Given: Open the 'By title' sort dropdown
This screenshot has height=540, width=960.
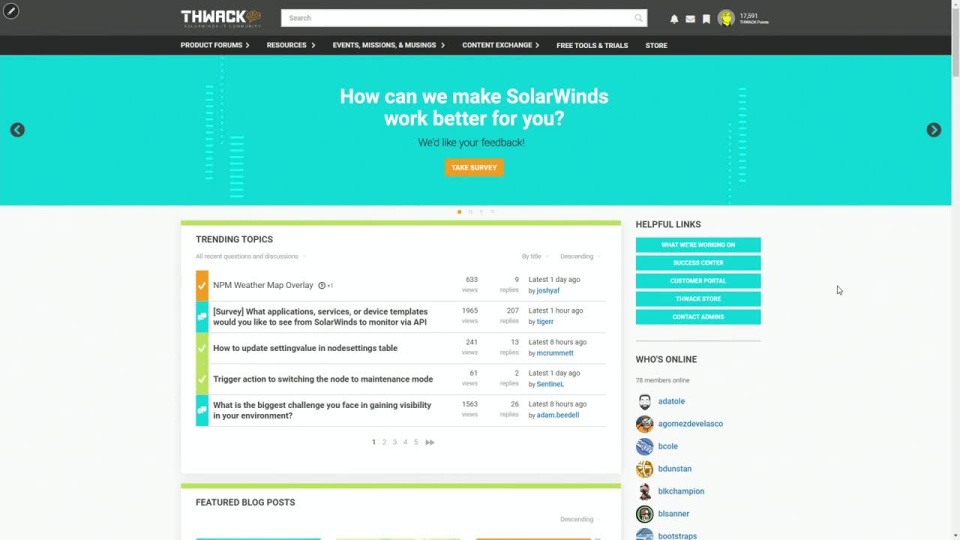Looking at the screenshot, I should 535,257.
